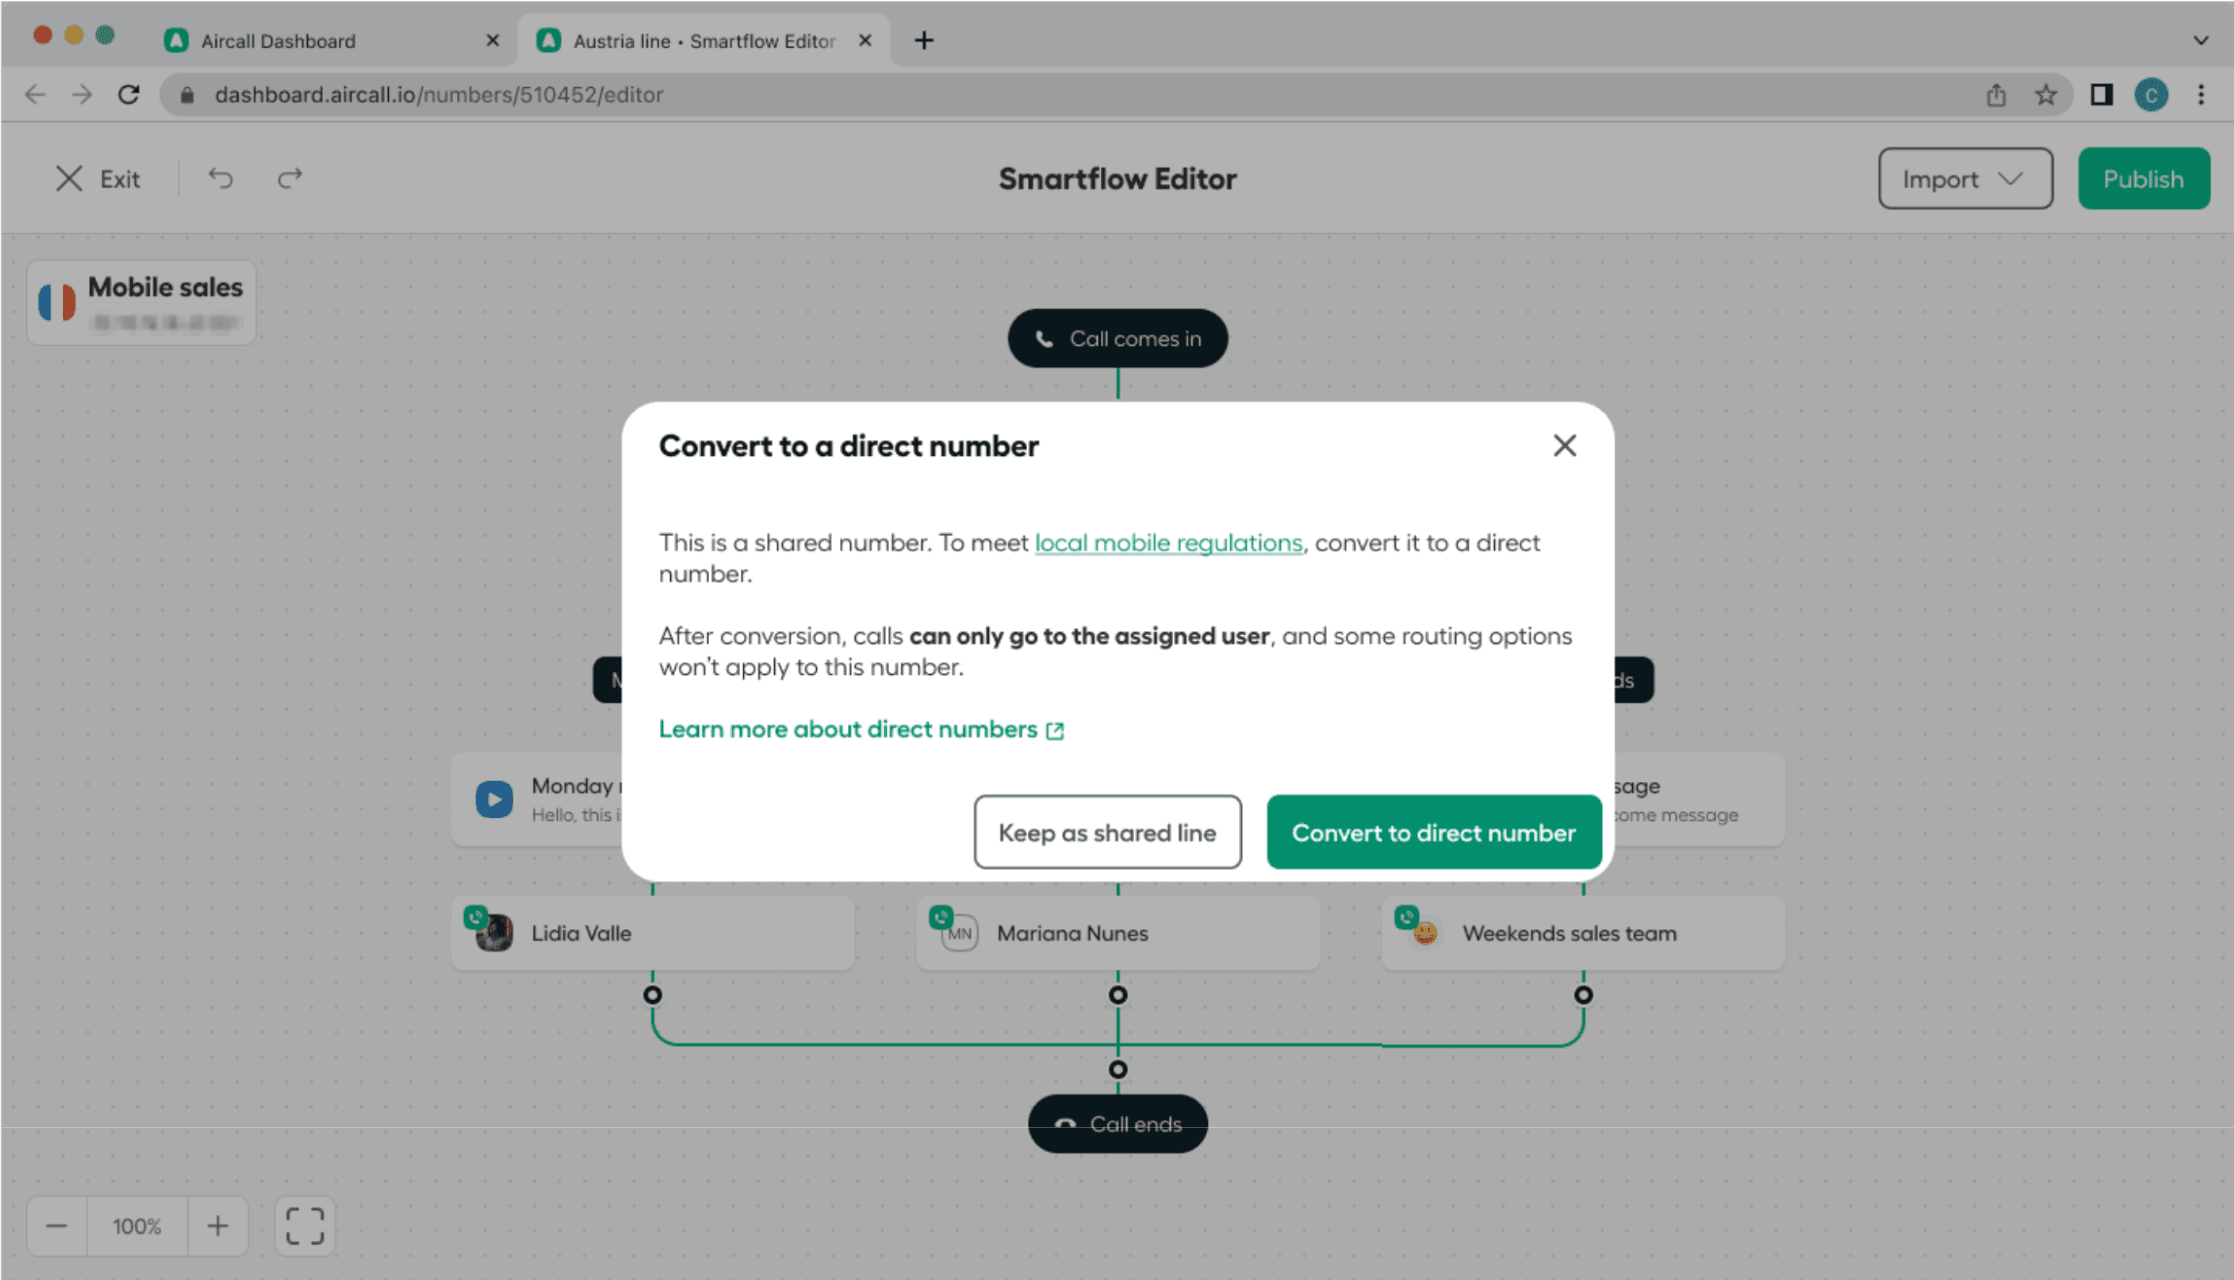Click the undo arrow icon

click(x=220, y=179)
